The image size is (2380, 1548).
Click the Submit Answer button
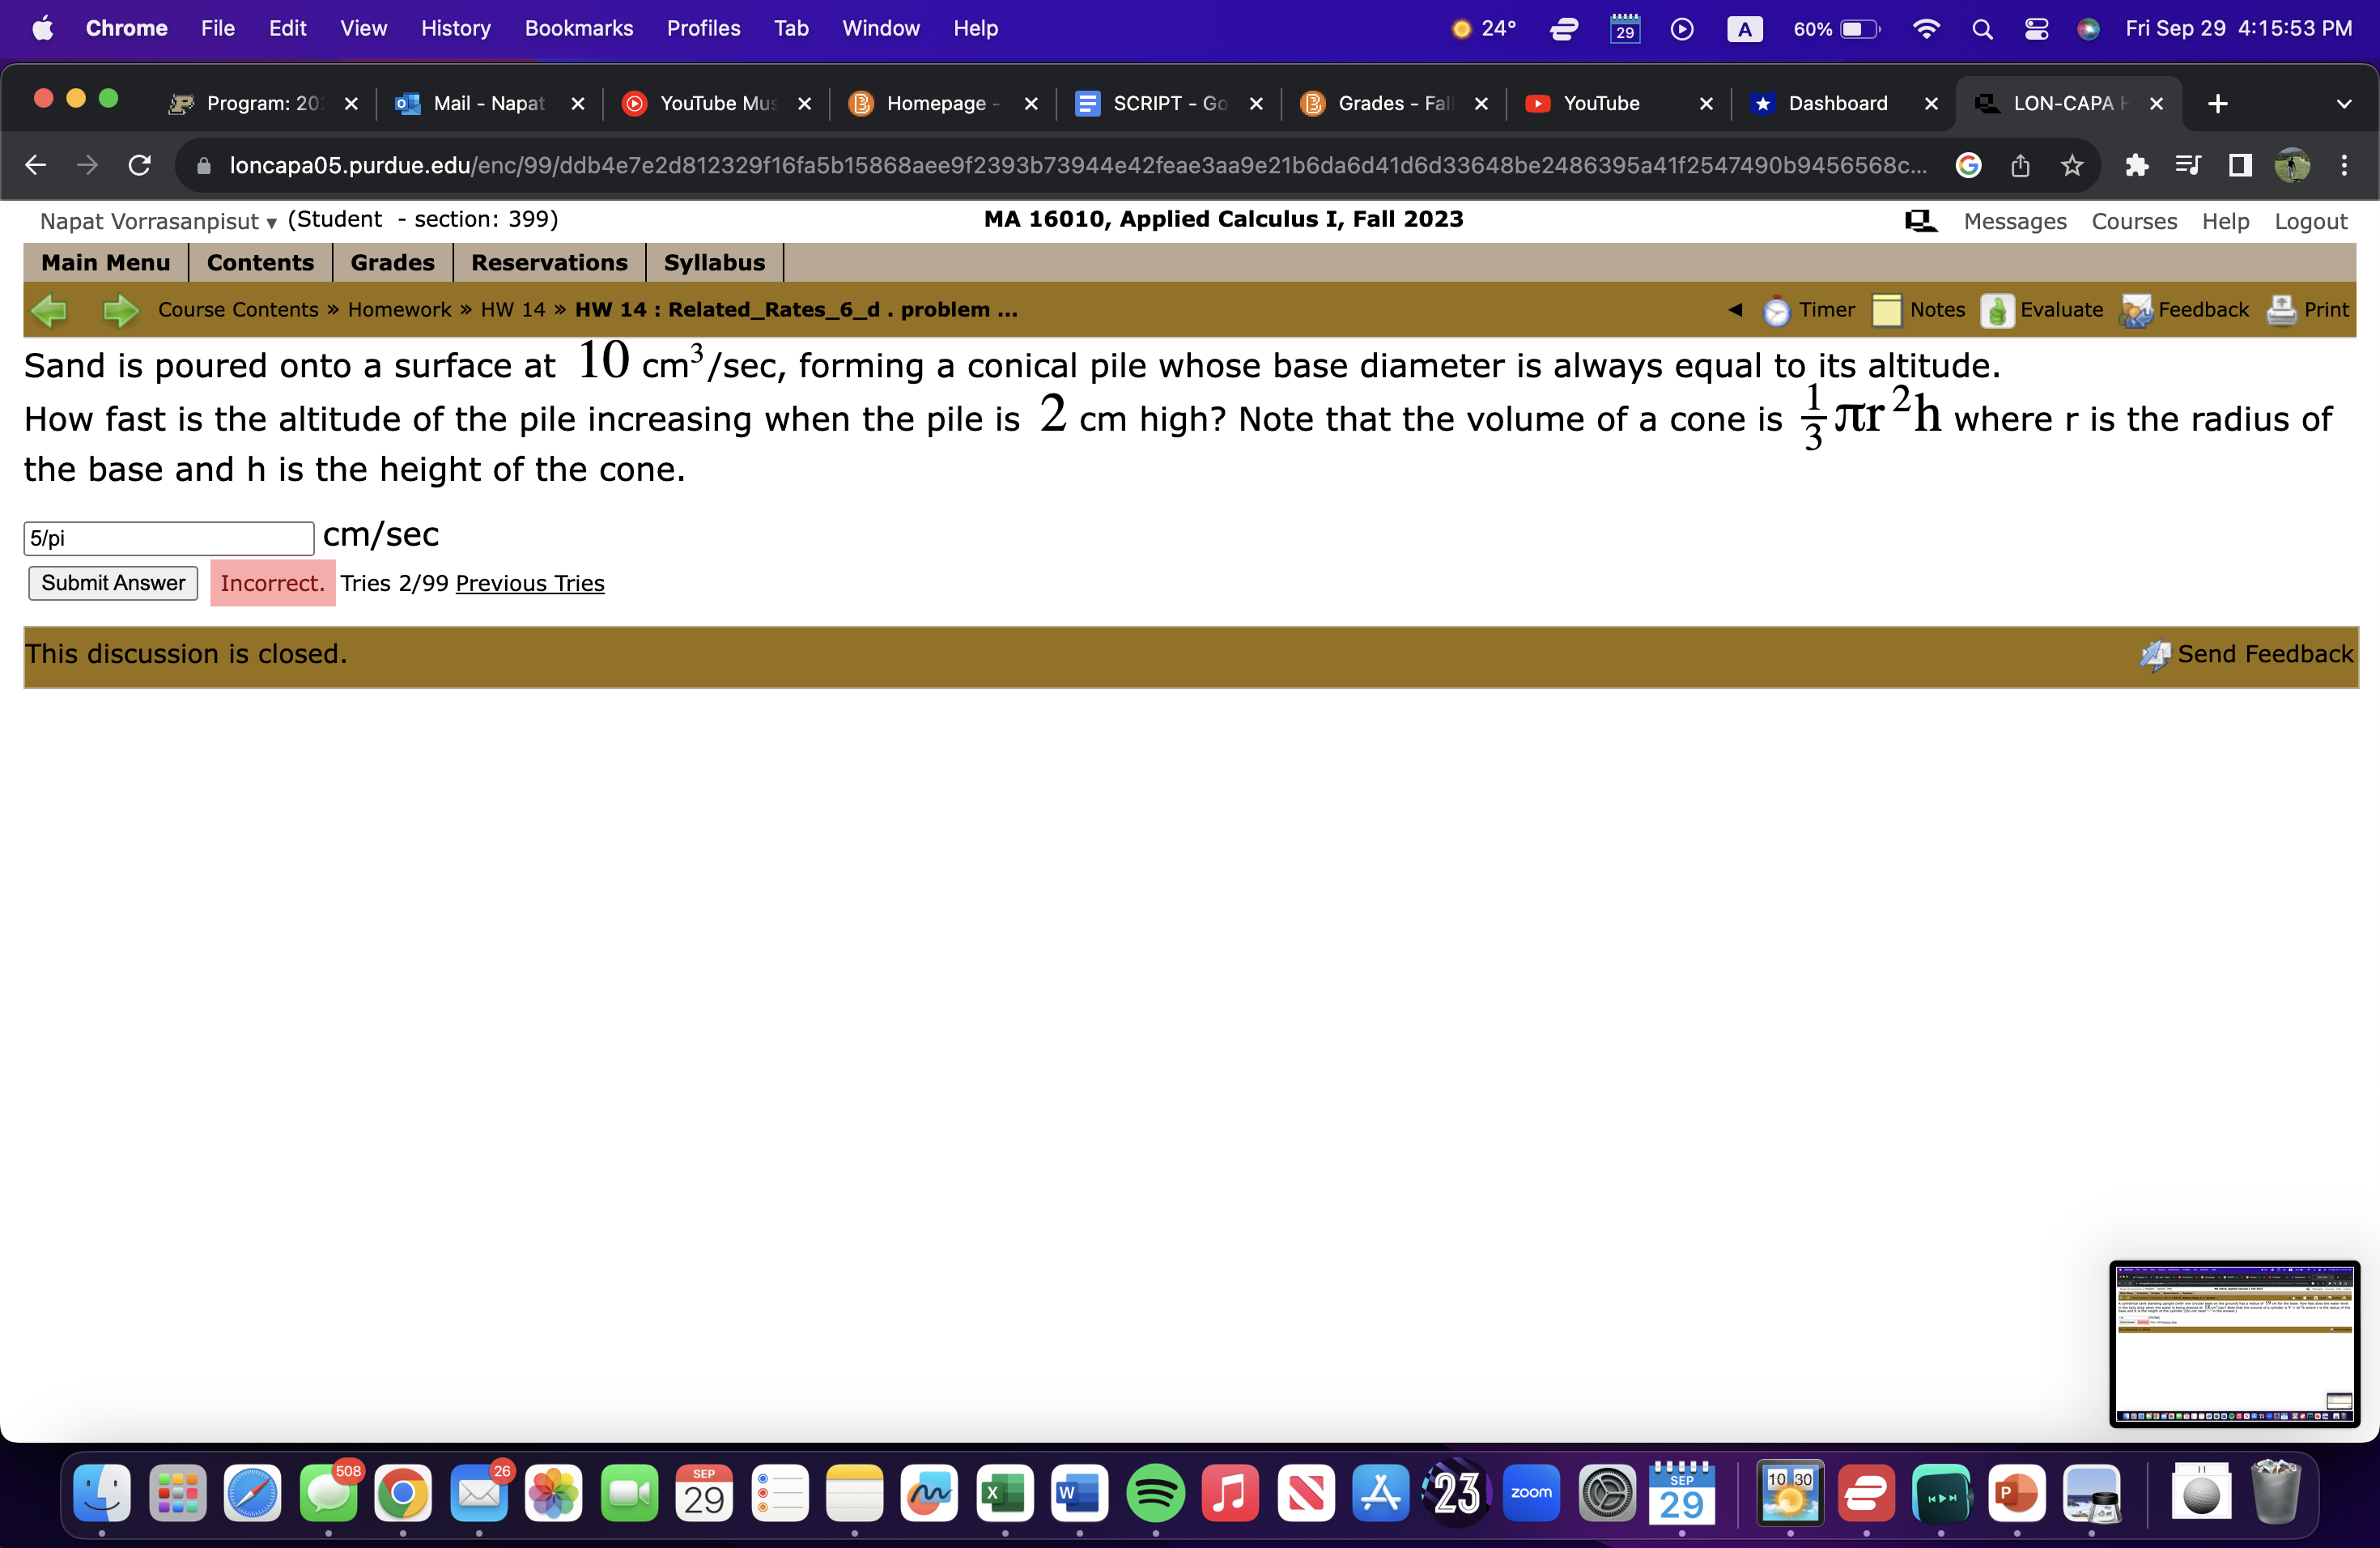point(113,583)
